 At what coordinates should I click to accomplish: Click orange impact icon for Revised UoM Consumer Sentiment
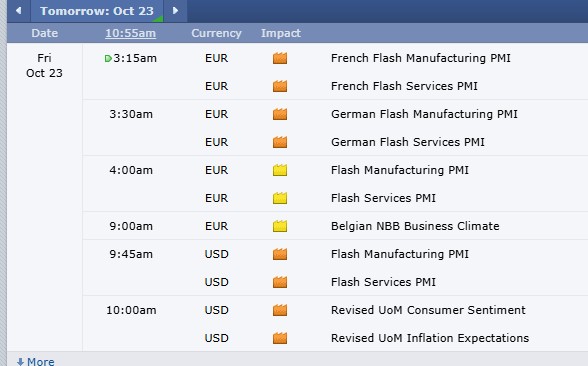[x=280, y=310]
